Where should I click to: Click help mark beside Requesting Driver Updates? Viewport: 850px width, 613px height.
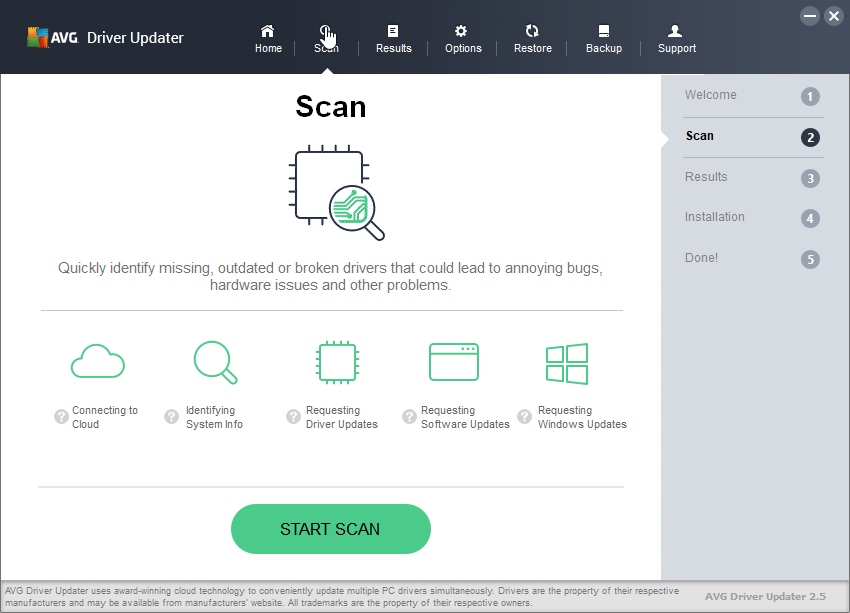tap(293, 417)
